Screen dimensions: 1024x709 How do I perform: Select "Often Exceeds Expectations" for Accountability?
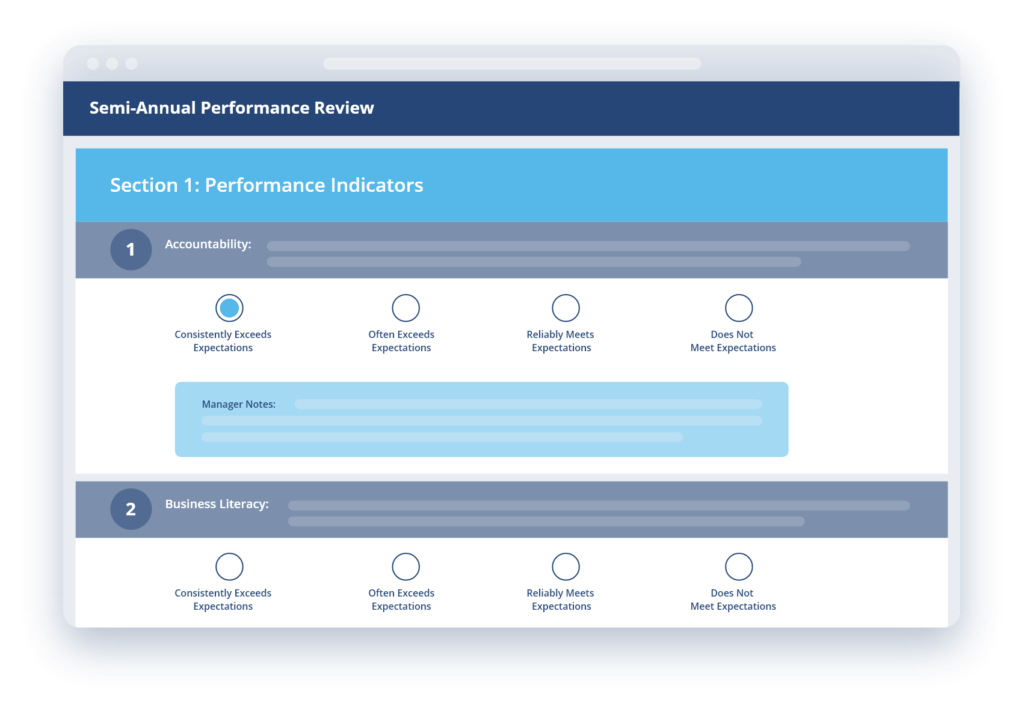405,307
